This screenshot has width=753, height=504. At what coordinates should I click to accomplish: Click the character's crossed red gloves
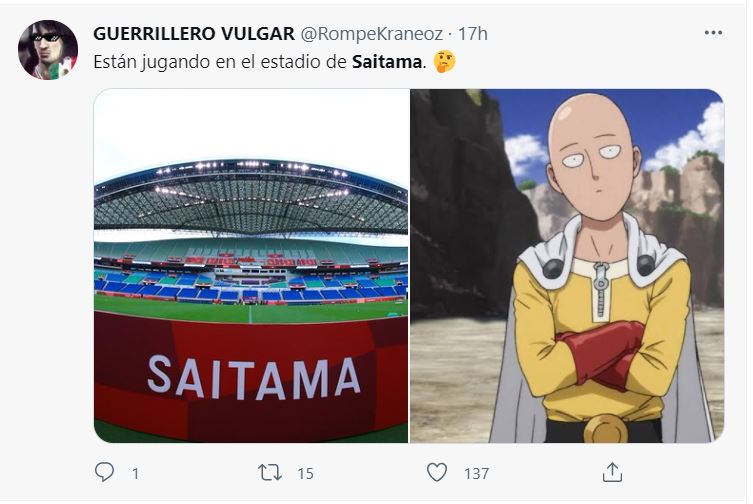pyautogui.click(x=603, y=354)
